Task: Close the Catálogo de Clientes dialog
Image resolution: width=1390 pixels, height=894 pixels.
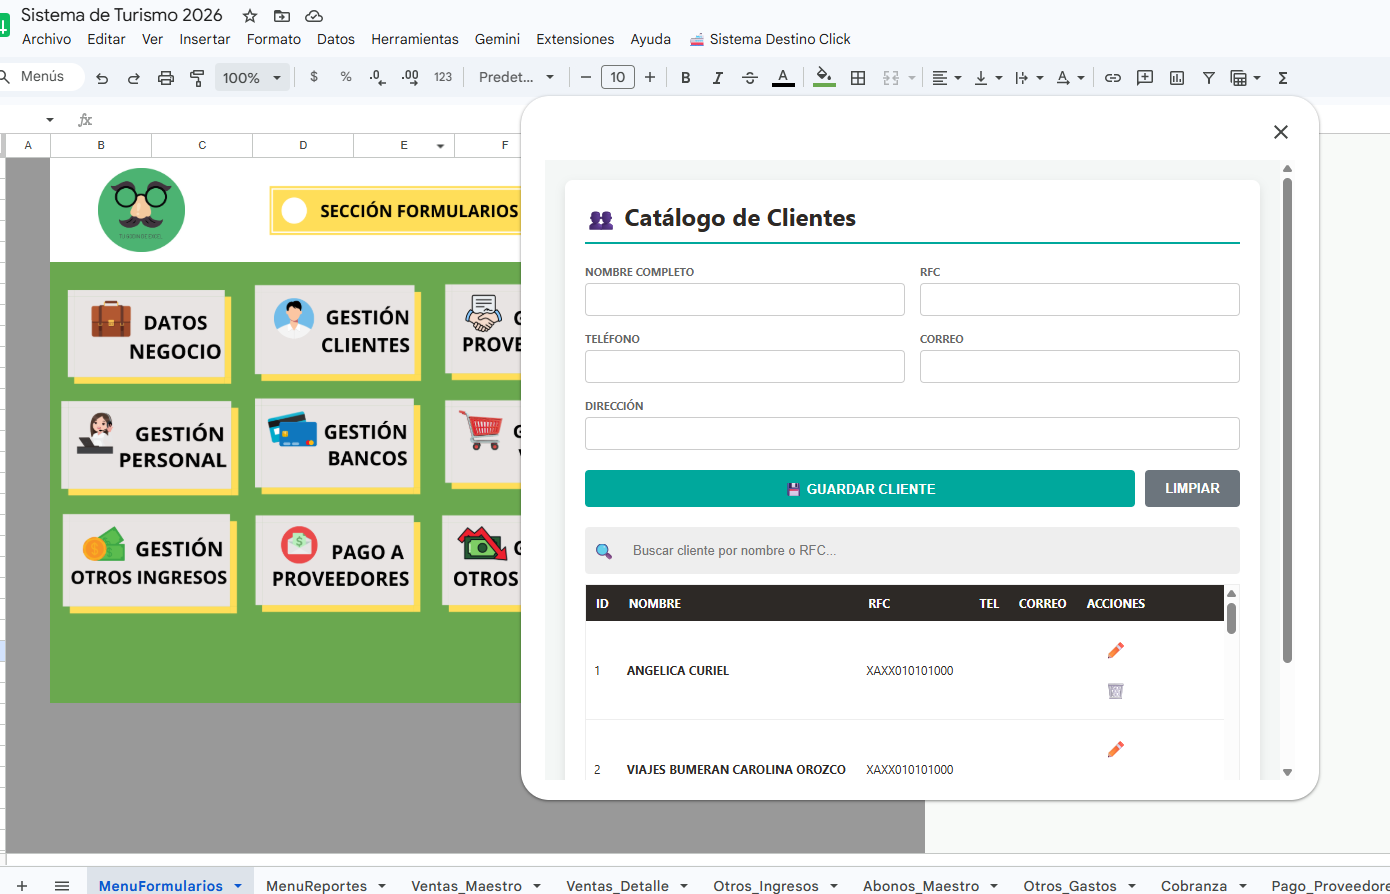Action: [x=1281, y=132]
